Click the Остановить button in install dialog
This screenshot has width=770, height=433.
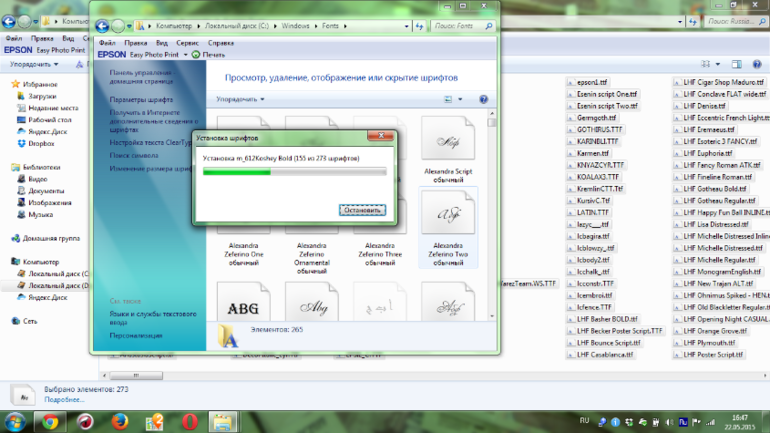[362, 211]
